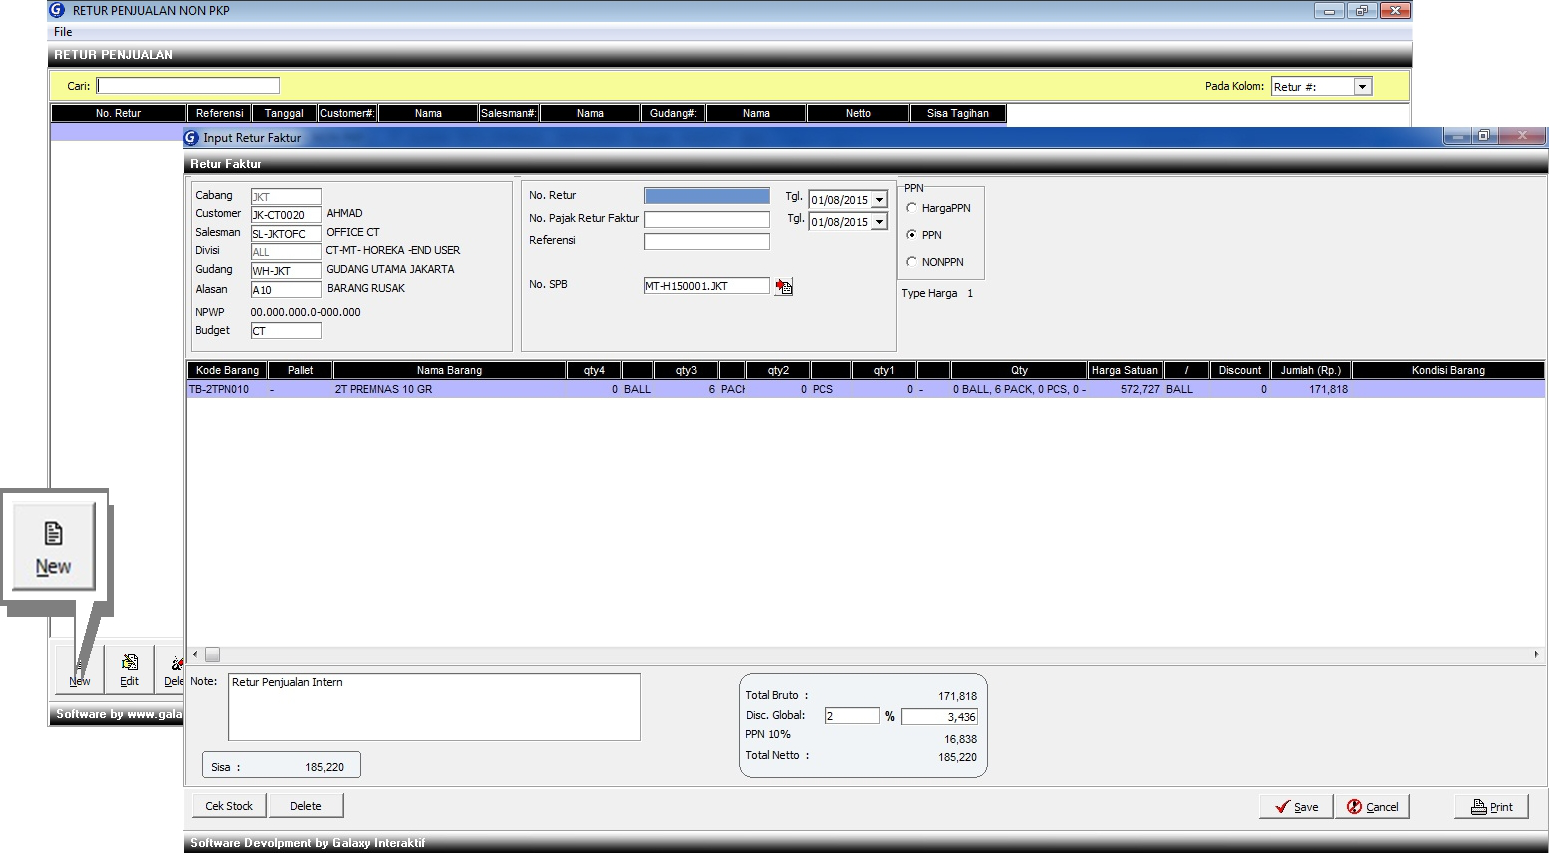1549x853 pixels.
Task: Open the Pajak Retur Faktur date dropdown
Action: (879, 222)
